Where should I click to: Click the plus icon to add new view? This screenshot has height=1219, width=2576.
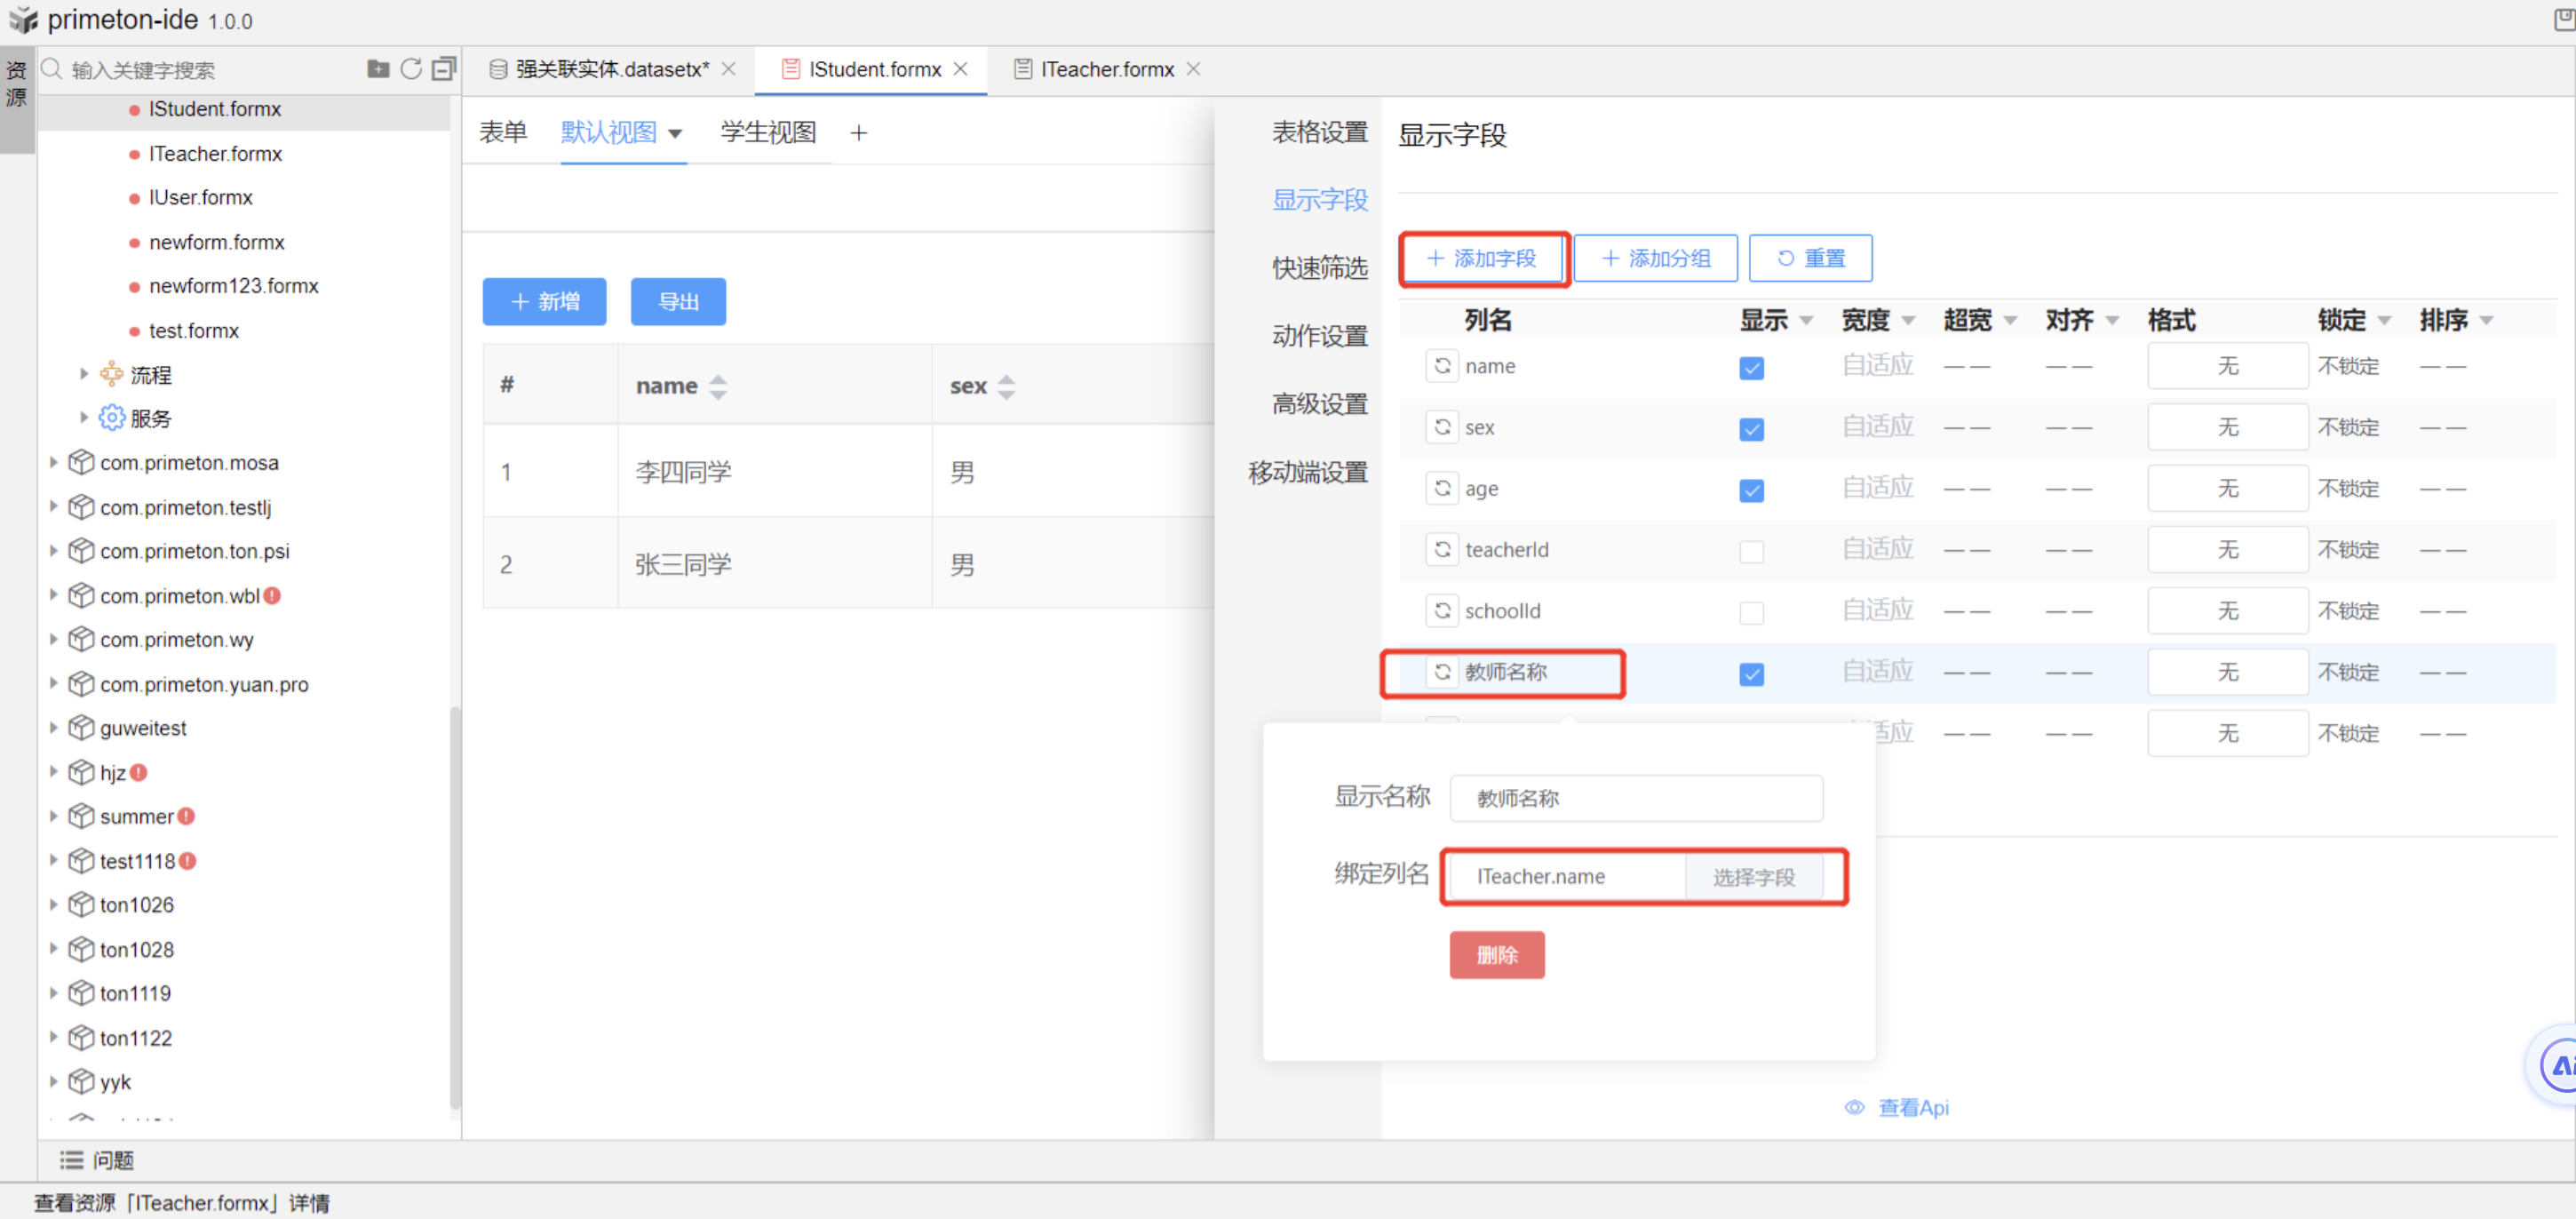coord(858,133)
